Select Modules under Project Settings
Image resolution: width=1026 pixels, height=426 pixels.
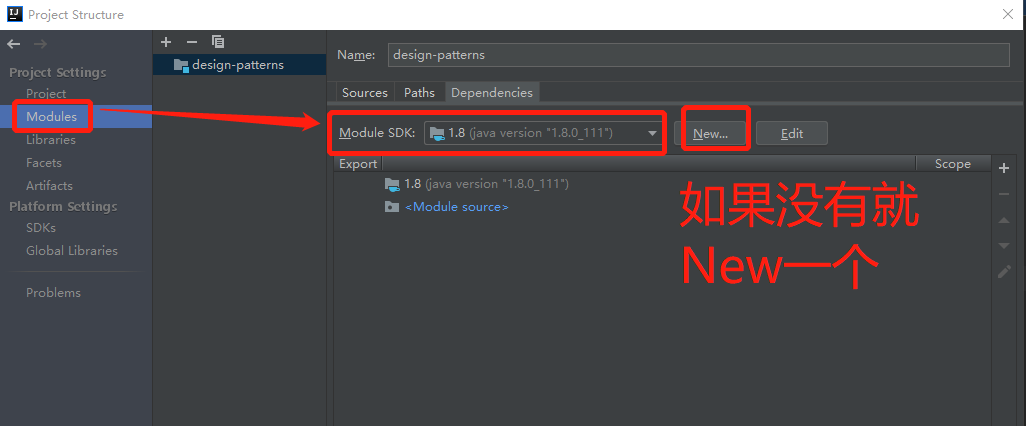tap(76, 116)
